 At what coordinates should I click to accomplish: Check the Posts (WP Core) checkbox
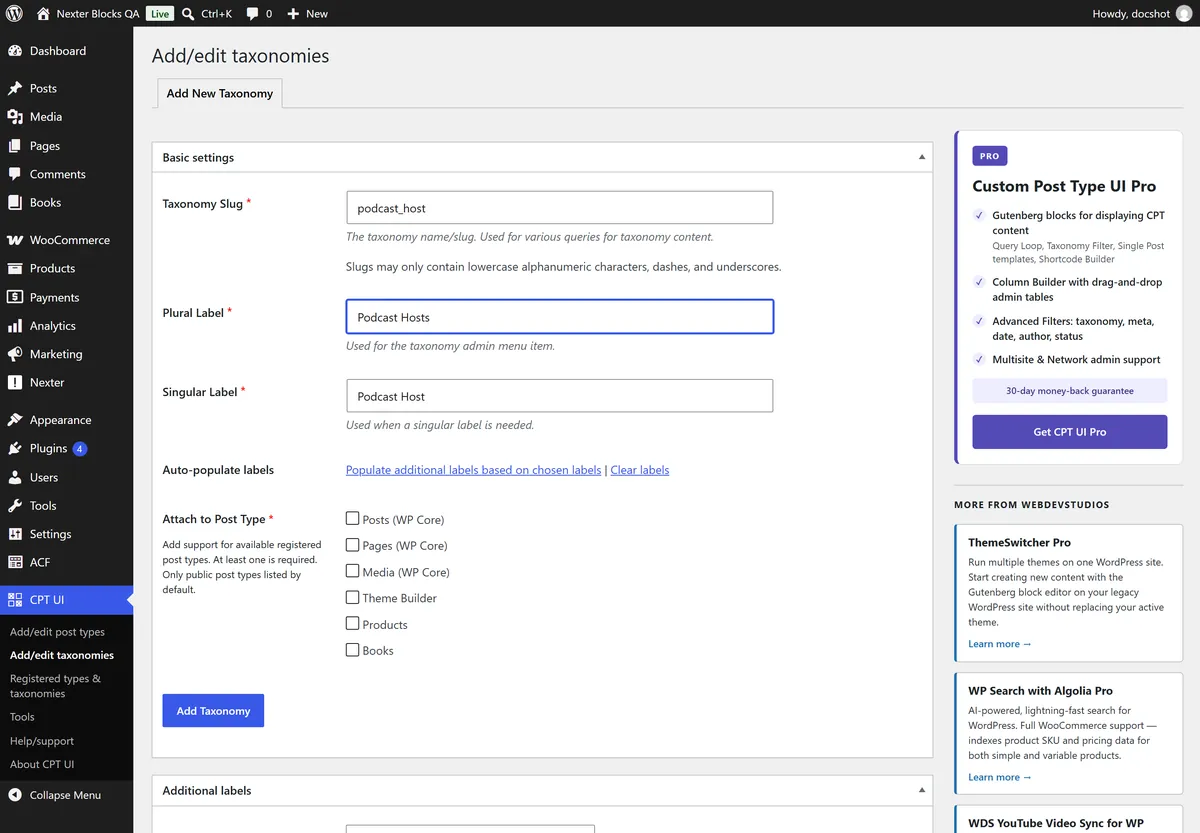352,518
